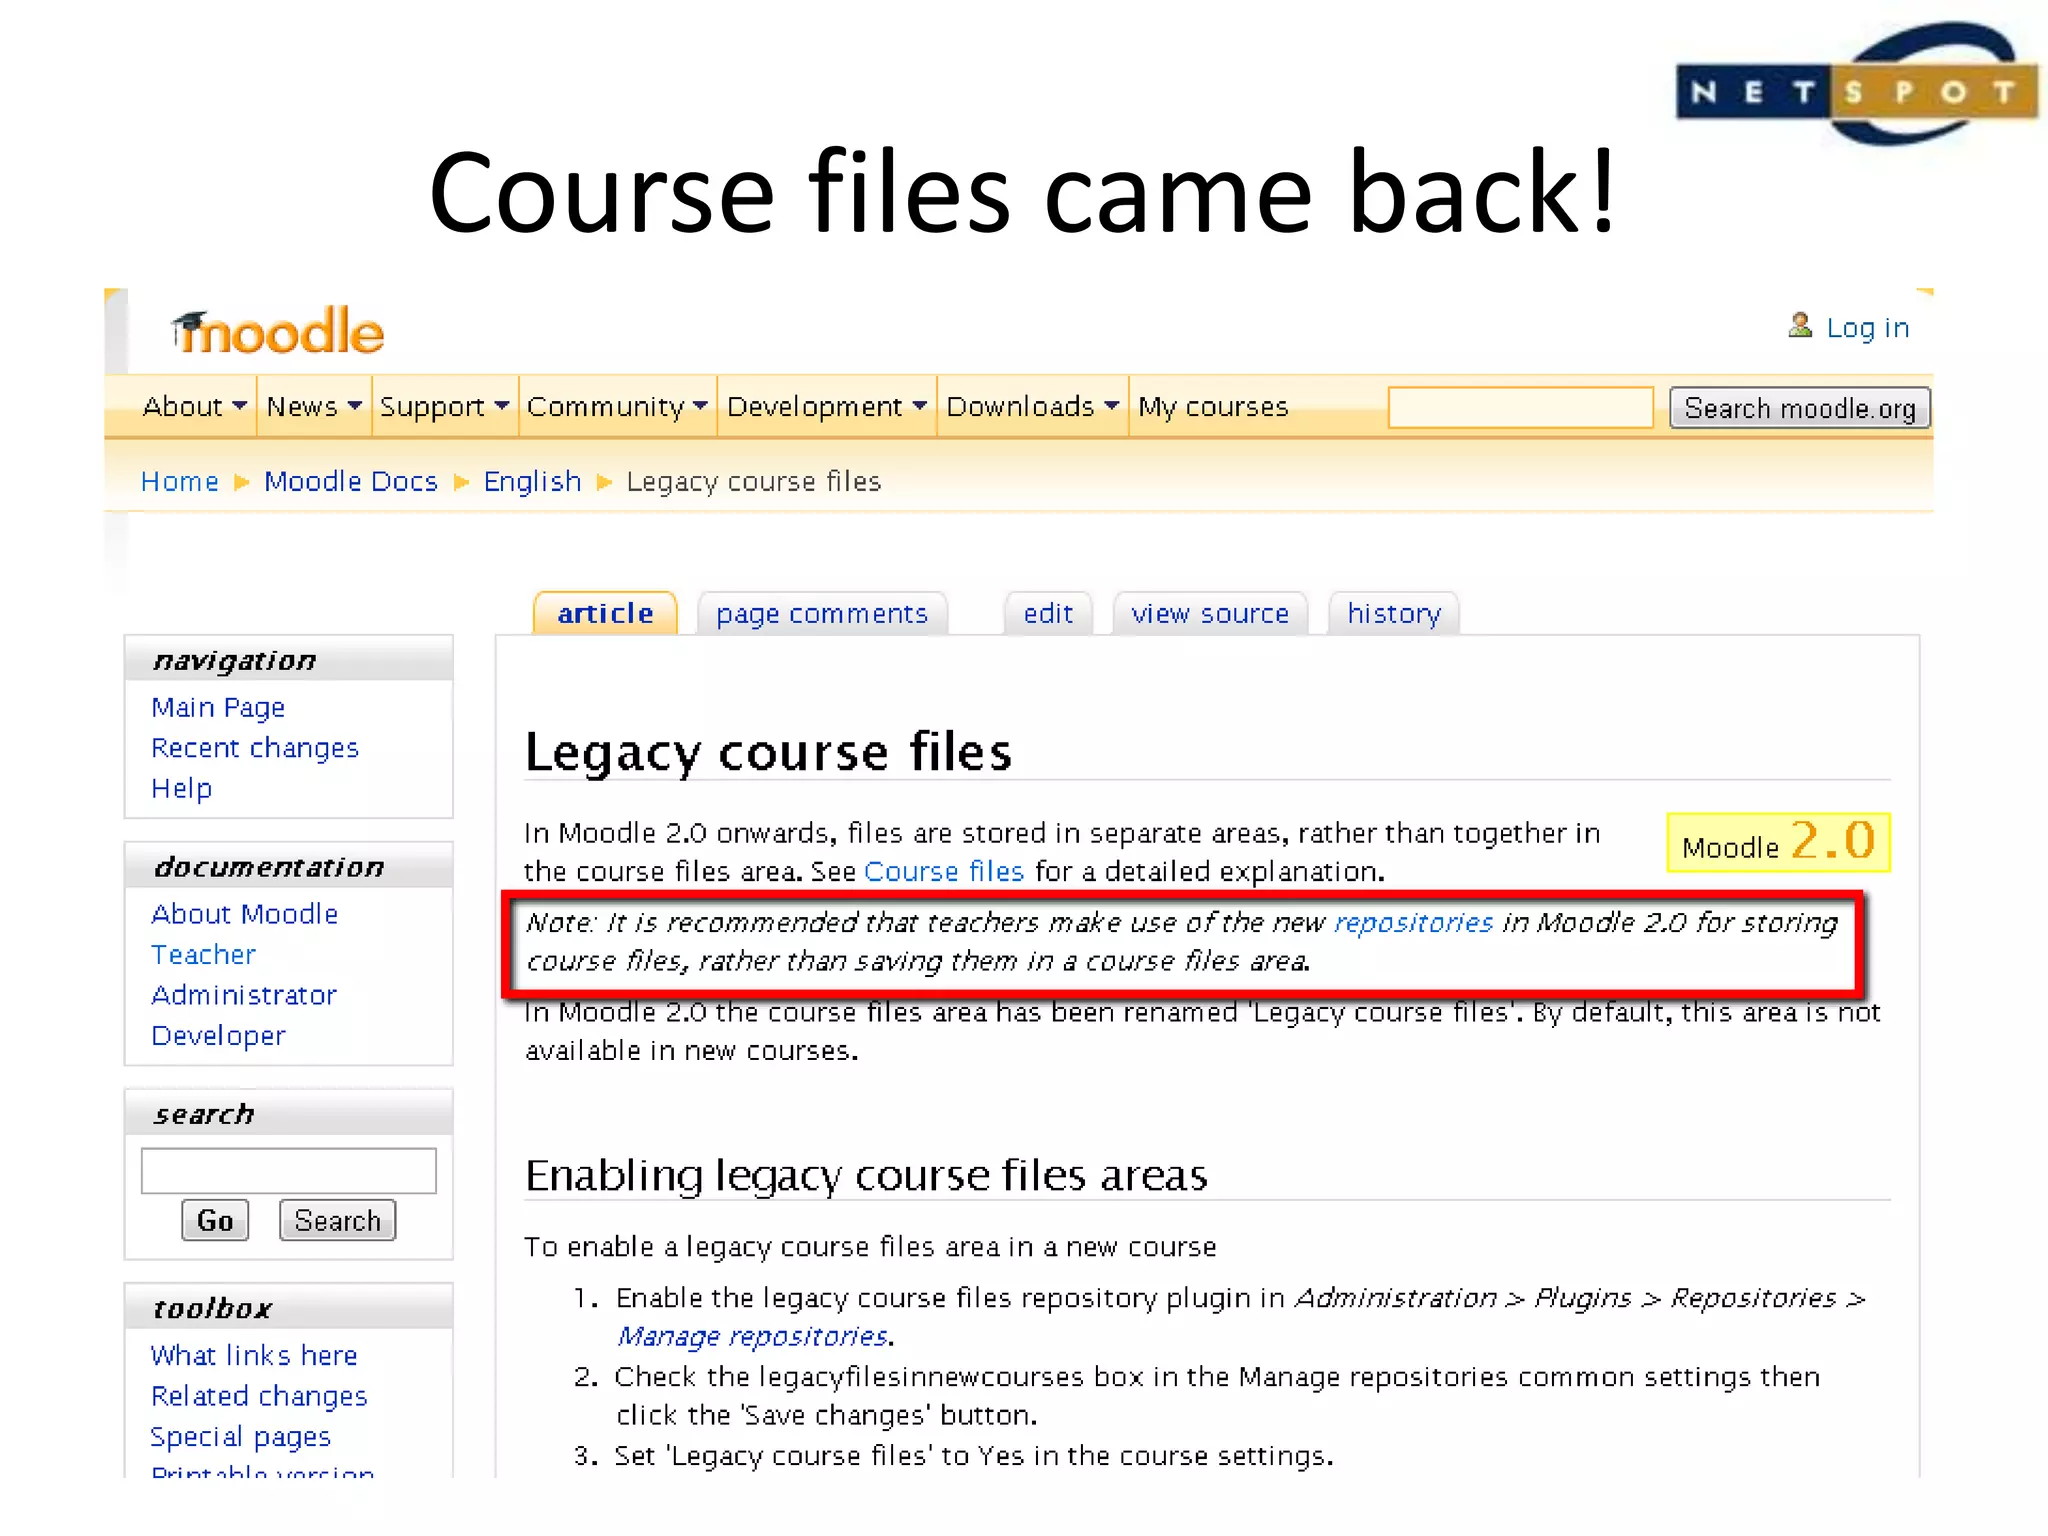Click the sidebar wiki search input field

(x=289, y=1170)
